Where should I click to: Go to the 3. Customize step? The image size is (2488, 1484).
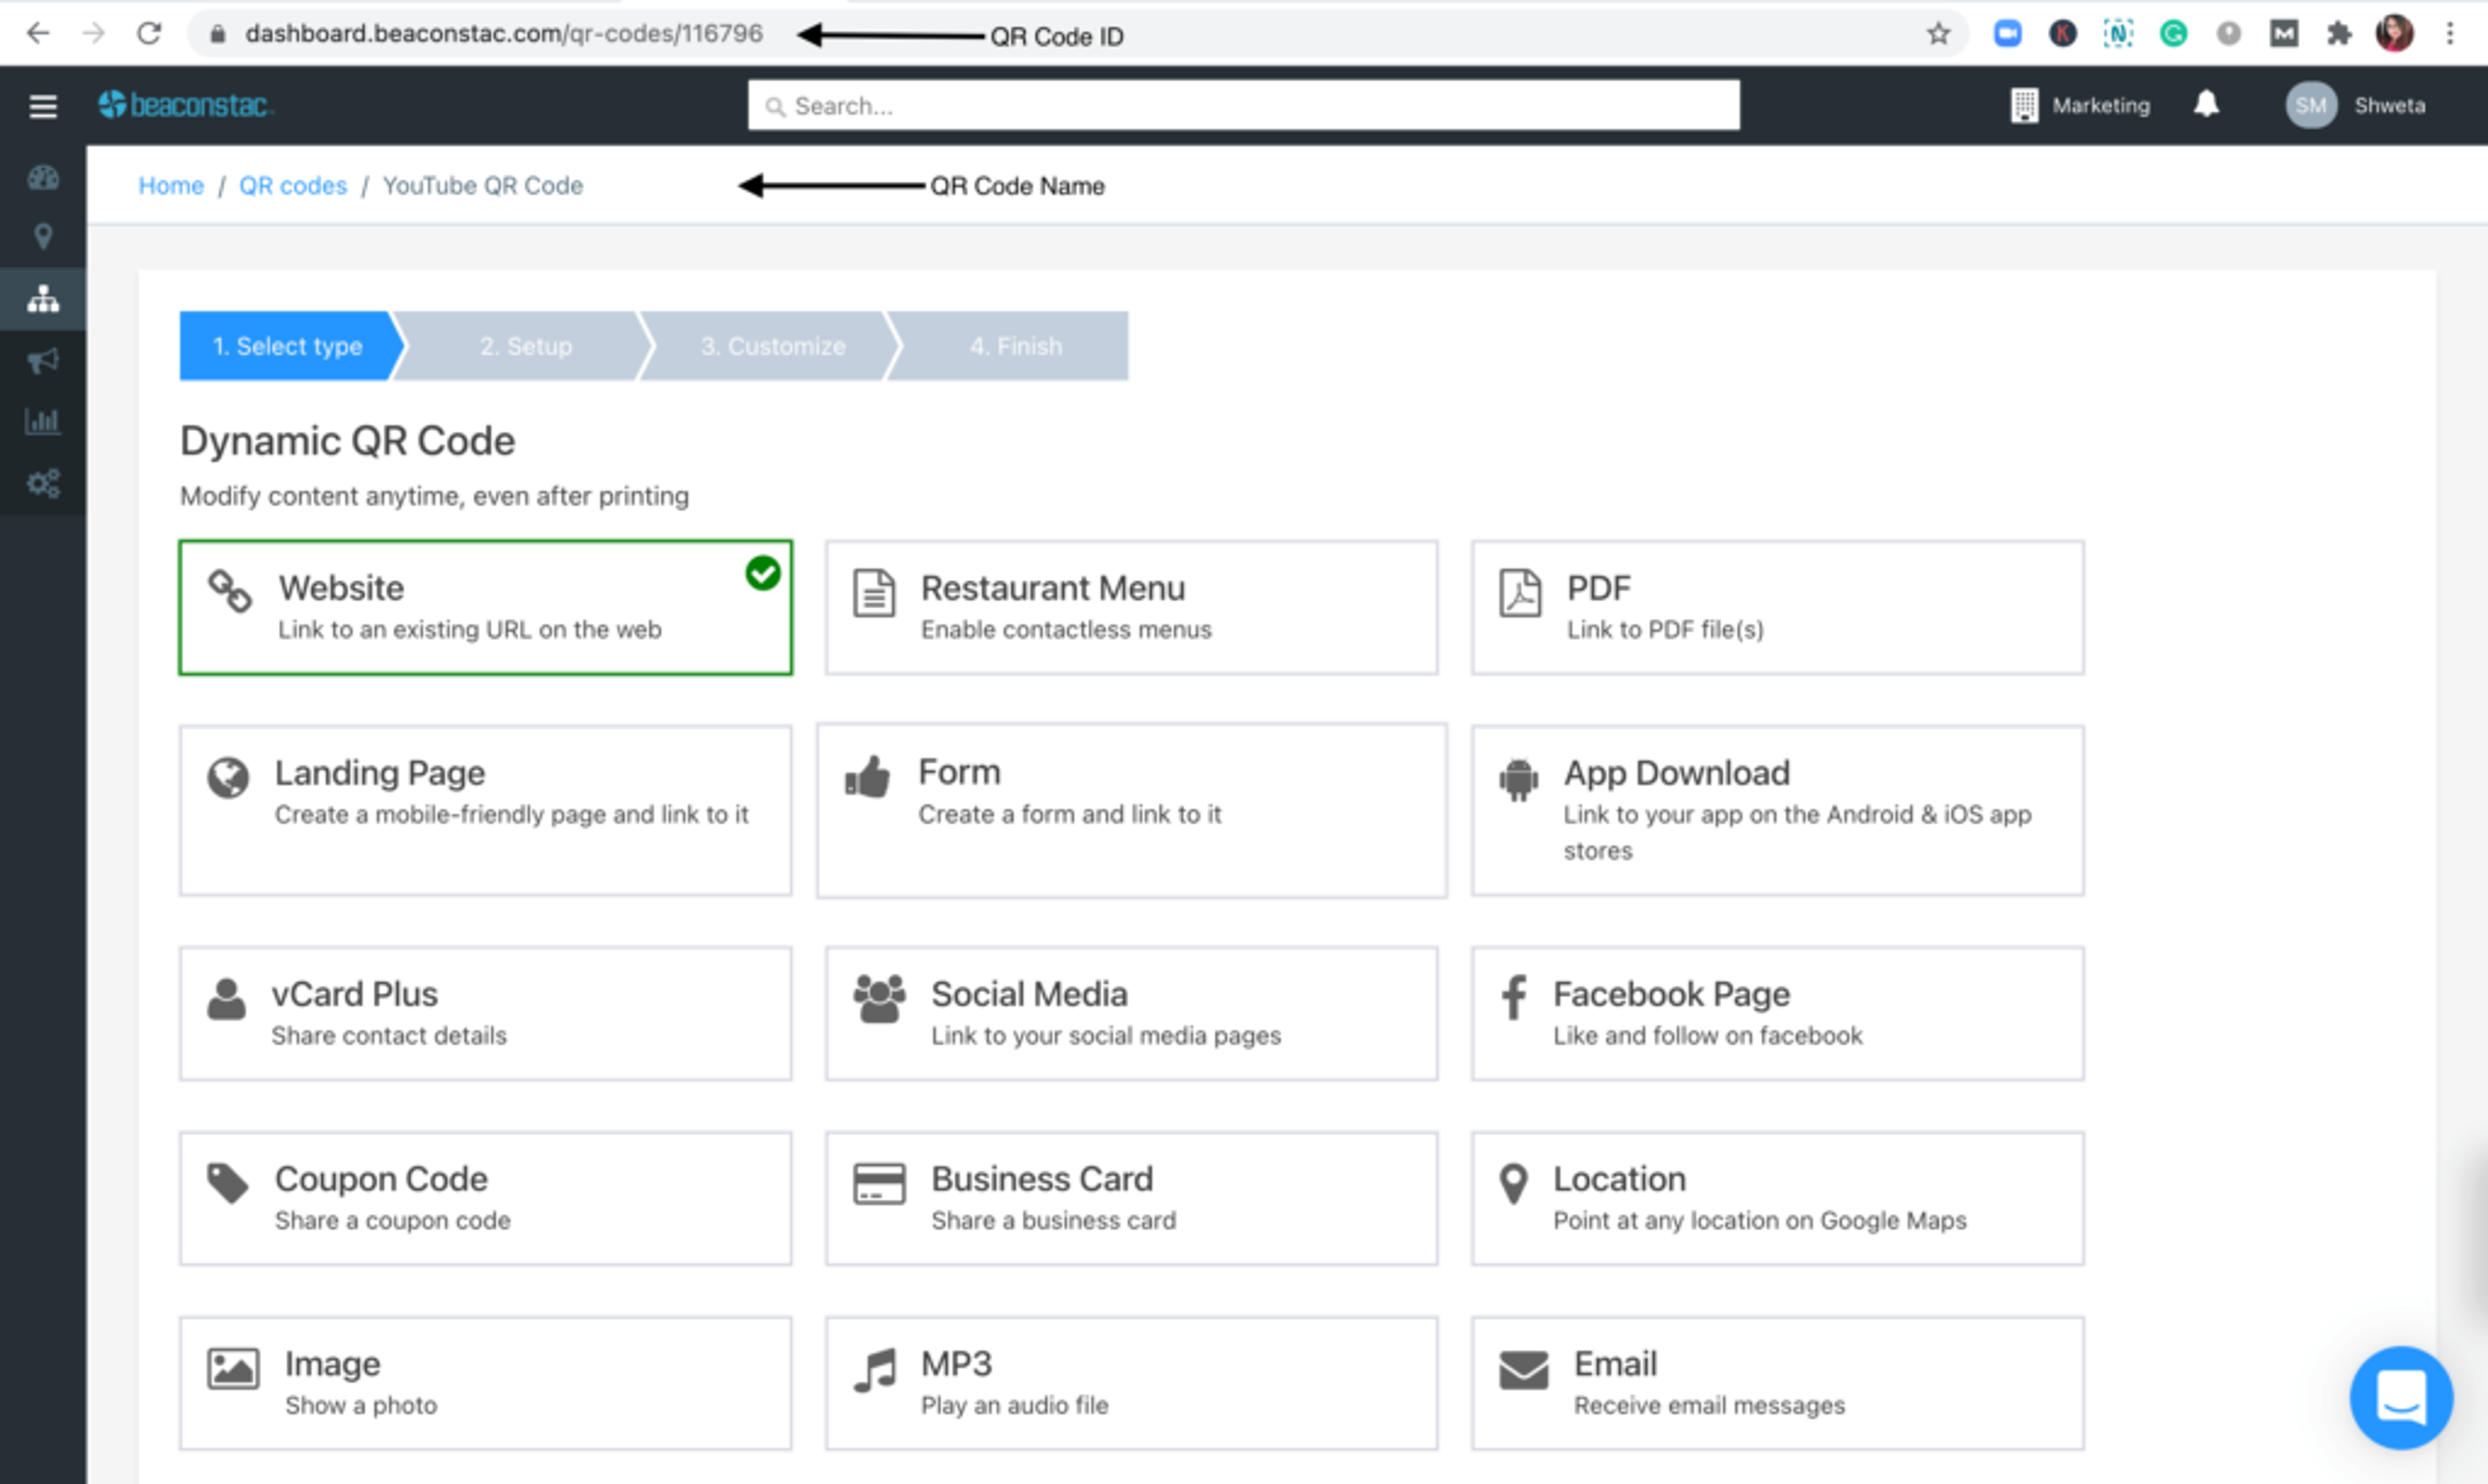click(x=773, y=346)
